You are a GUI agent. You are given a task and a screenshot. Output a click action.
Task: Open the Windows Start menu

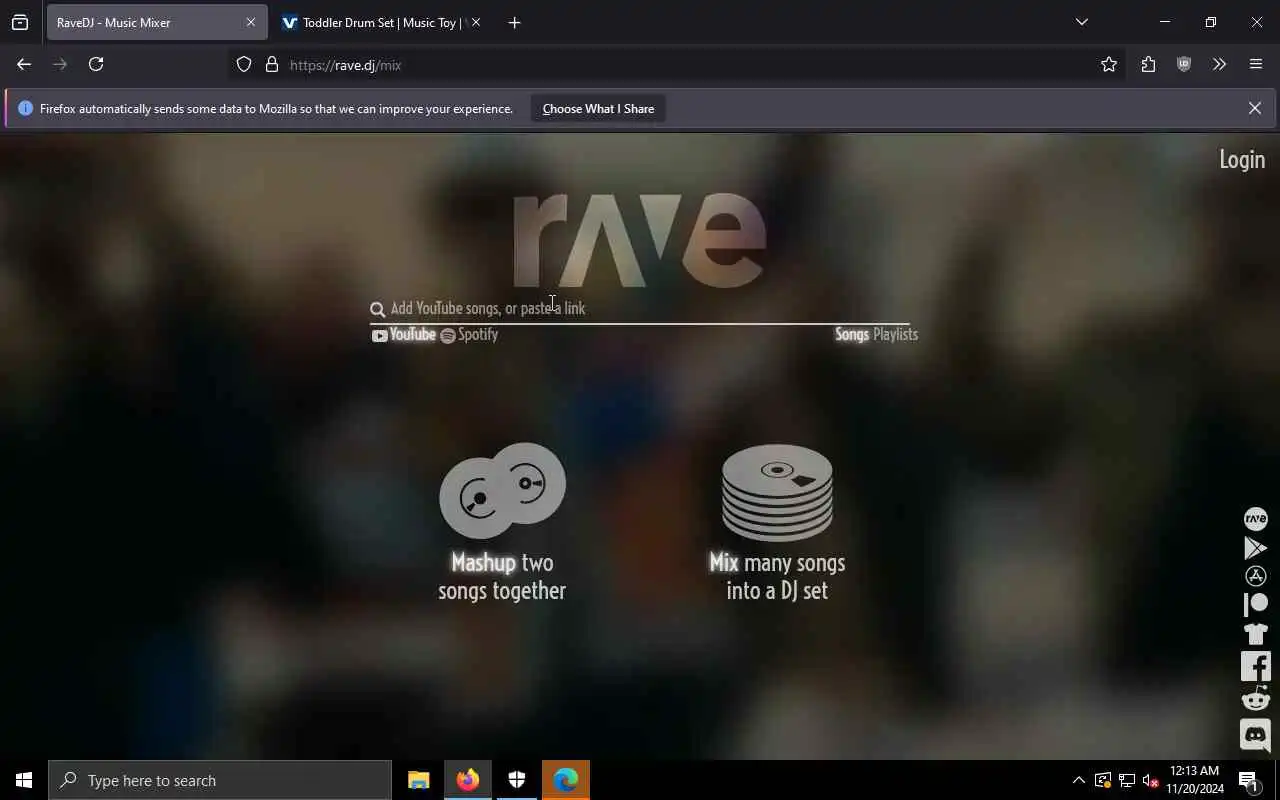click(24, 780)
